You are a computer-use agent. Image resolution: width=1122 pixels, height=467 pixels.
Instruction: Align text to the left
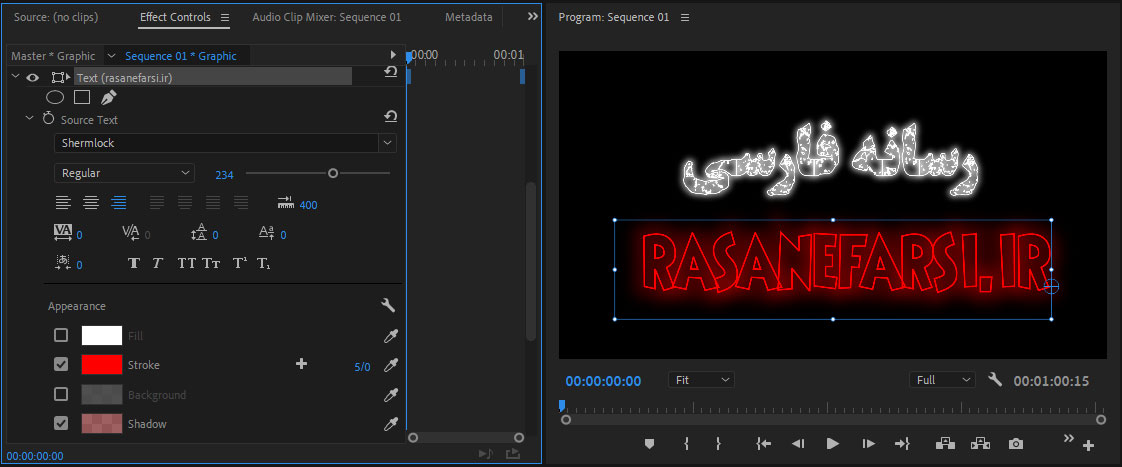coord(64,203)
